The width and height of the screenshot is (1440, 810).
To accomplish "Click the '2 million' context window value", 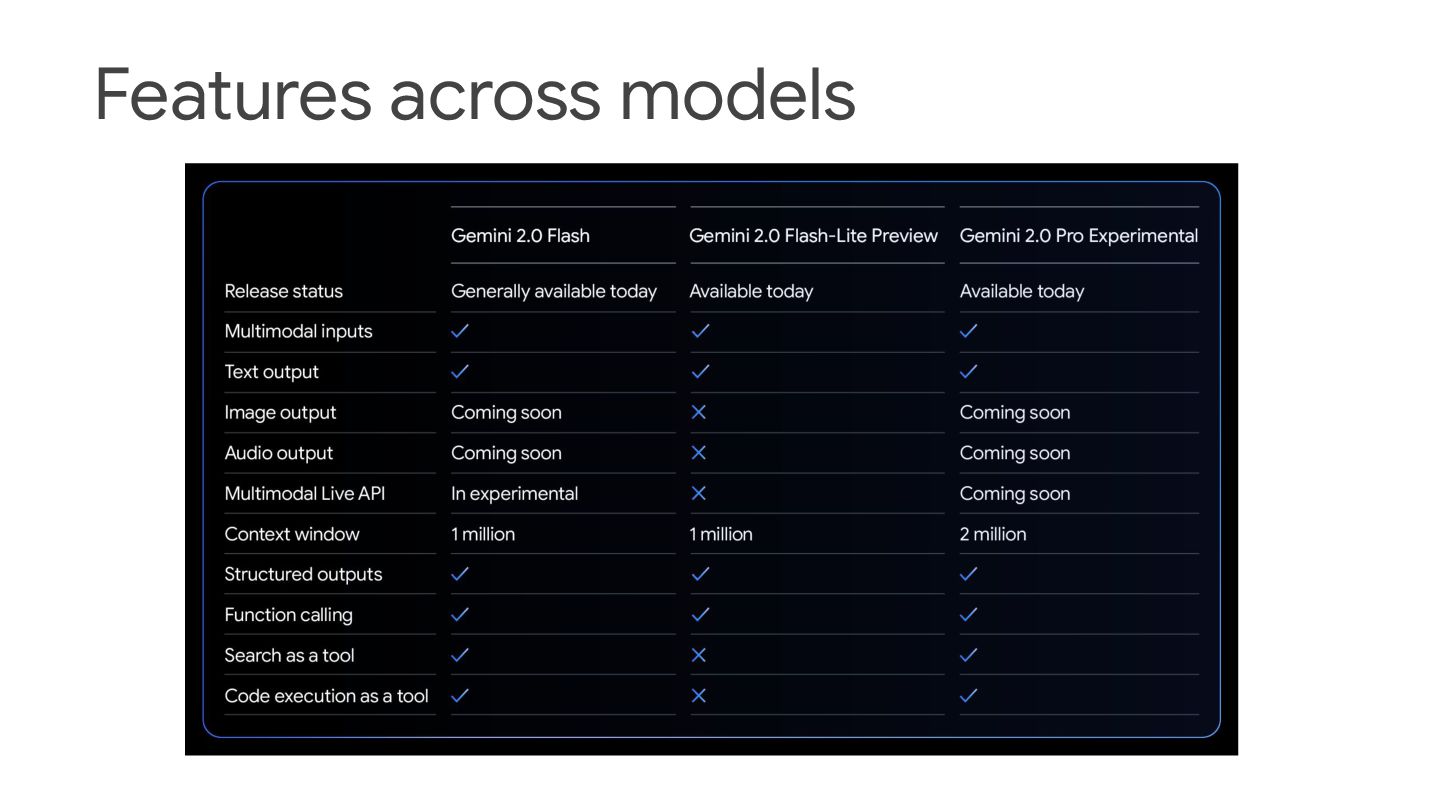I will pos(993,534).
